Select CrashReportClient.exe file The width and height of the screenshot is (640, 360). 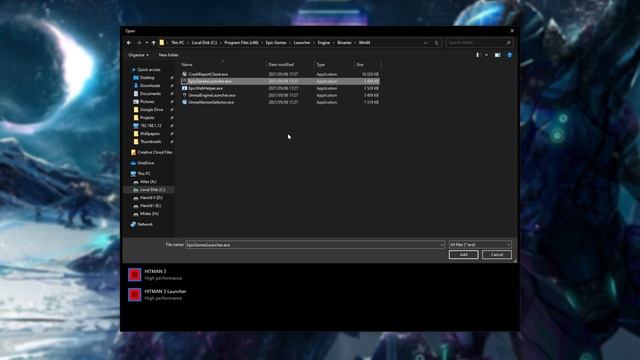[280, 74]
